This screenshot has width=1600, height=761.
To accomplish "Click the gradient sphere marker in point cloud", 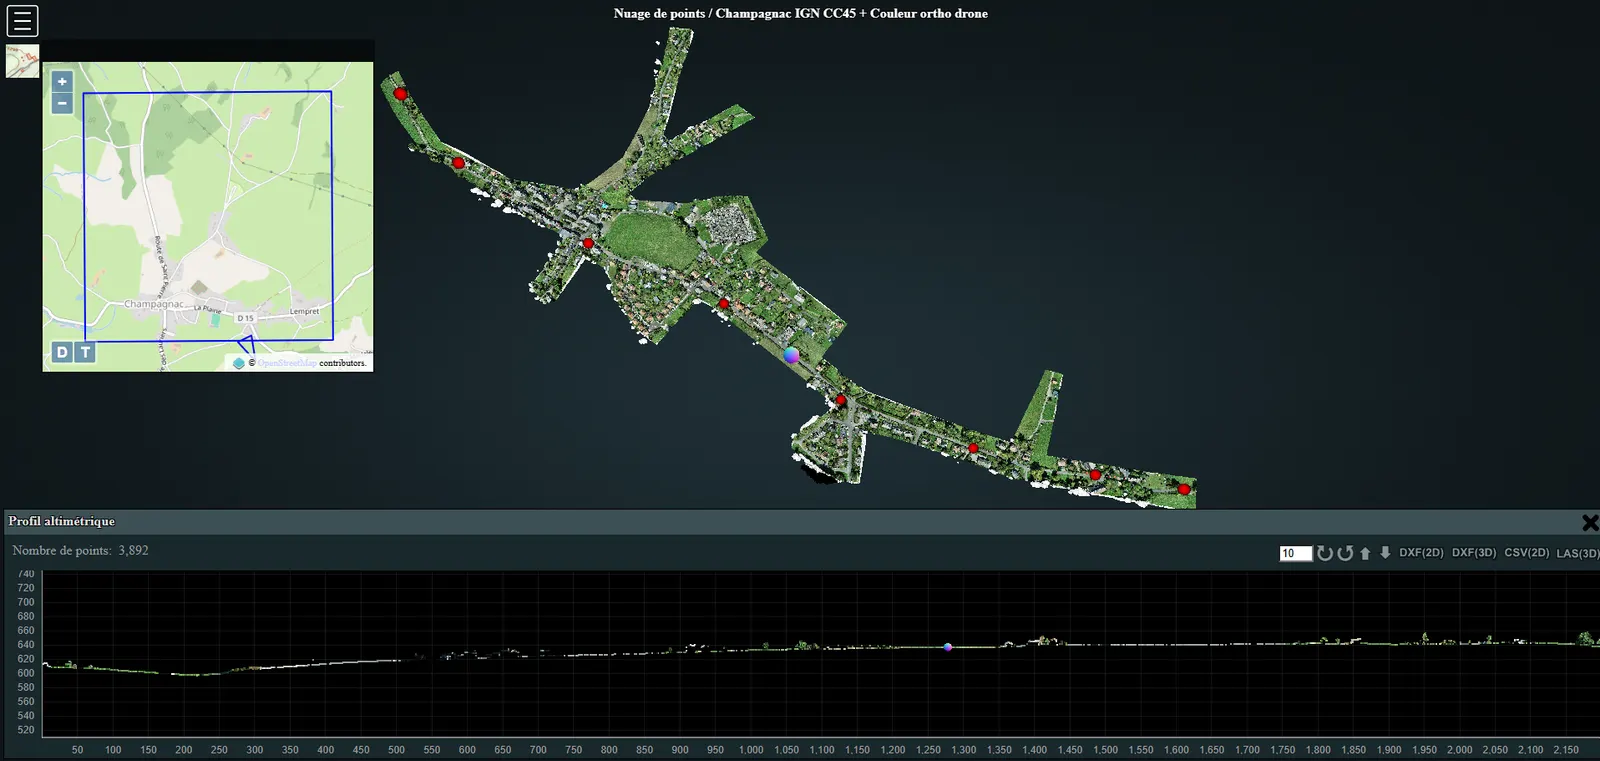I will click(792, 355).
